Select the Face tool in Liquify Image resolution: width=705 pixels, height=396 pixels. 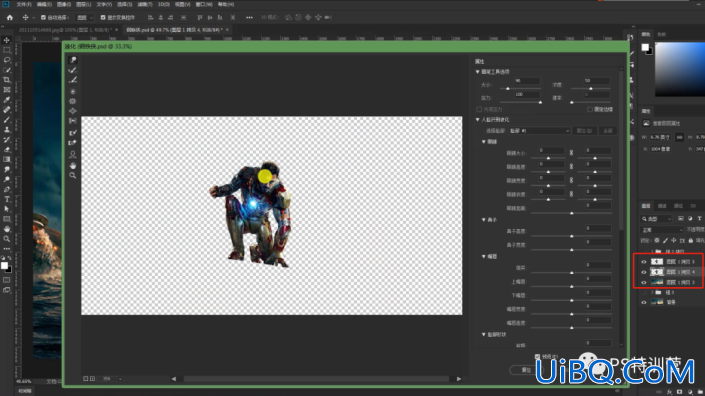pos(73,155)
